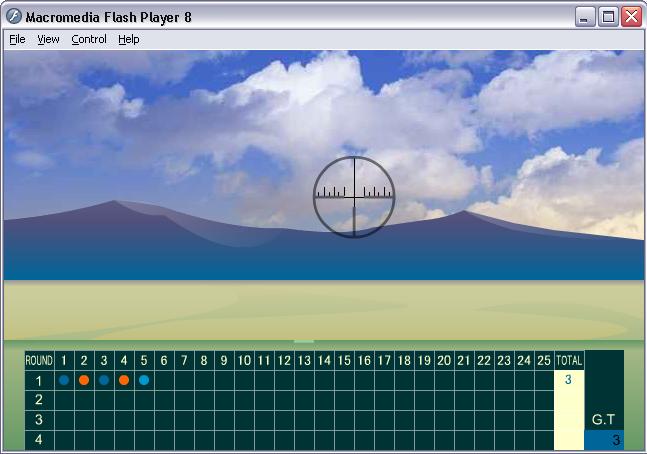Click column header 8

coord(204,361)
